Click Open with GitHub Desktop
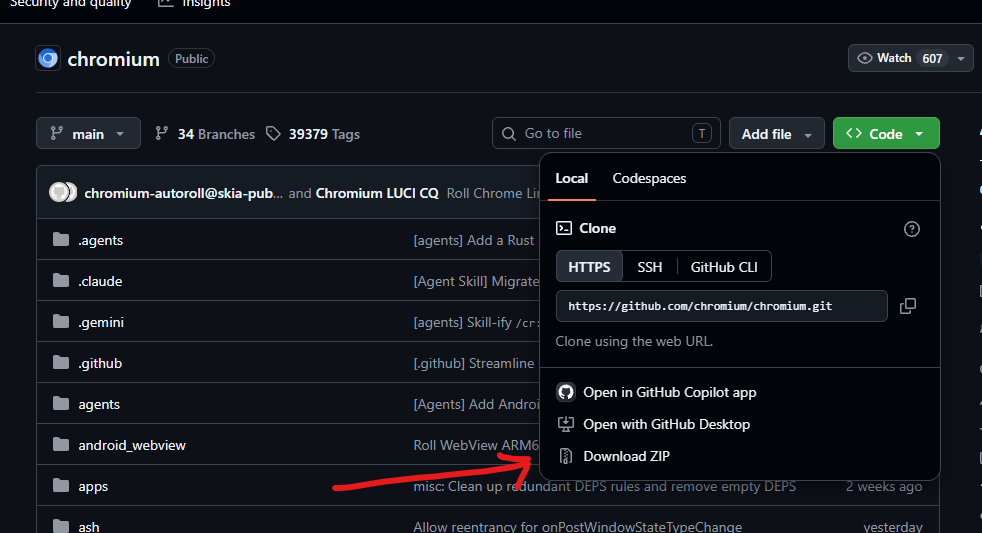Viewport: 982px width, 533px height. (666, 424)
